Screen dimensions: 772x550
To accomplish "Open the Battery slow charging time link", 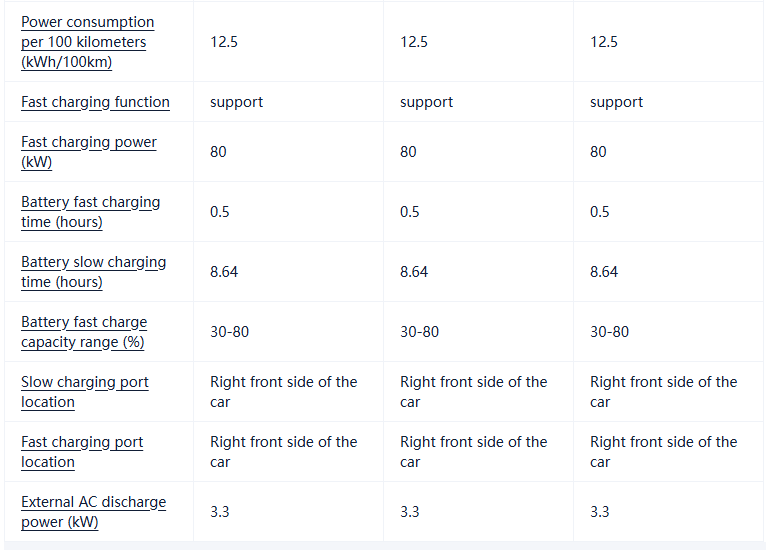I will pos(93,272).
